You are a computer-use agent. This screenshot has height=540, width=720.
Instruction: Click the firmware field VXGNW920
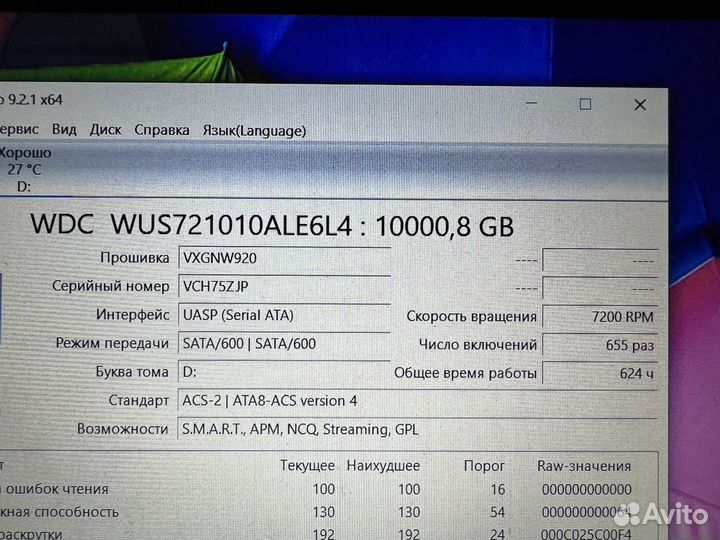(284, 258)
